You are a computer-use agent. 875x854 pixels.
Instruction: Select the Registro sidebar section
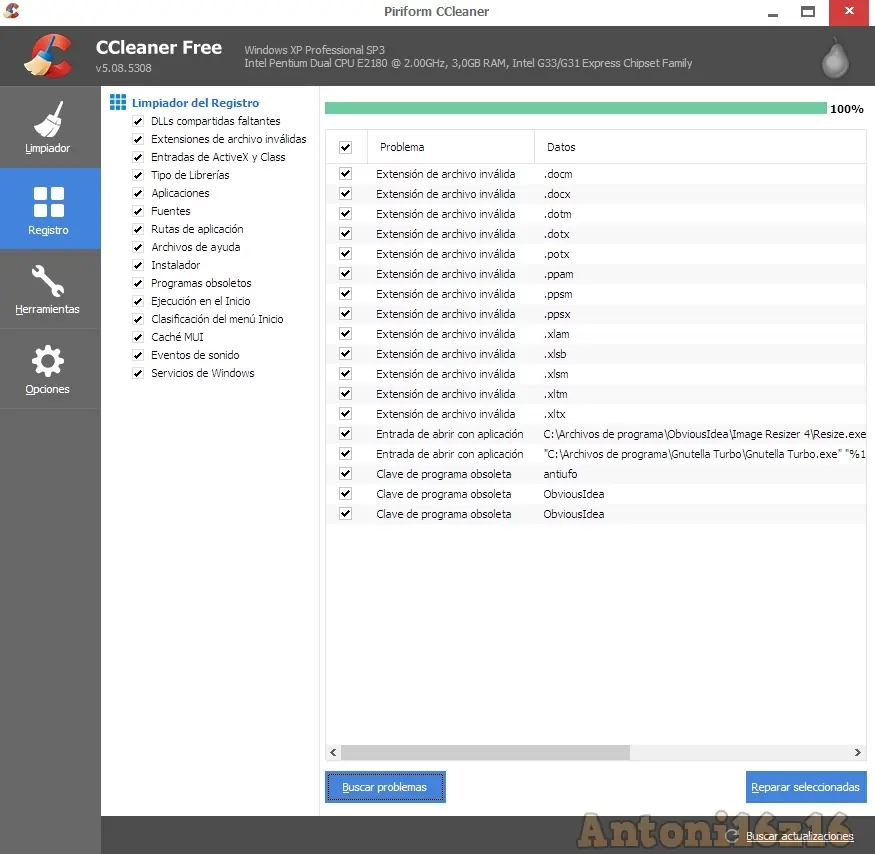coord(49,209)
